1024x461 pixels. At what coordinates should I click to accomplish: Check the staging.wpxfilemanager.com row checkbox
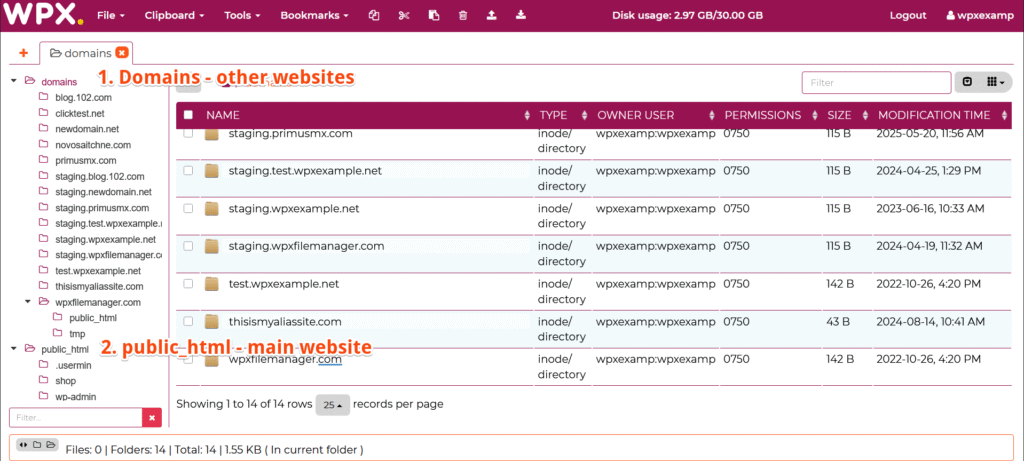pos(188,246)
